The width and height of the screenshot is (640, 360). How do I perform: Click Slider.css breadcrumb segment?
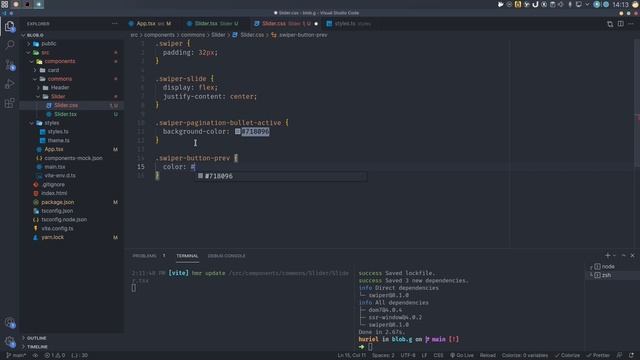[252, 35]
